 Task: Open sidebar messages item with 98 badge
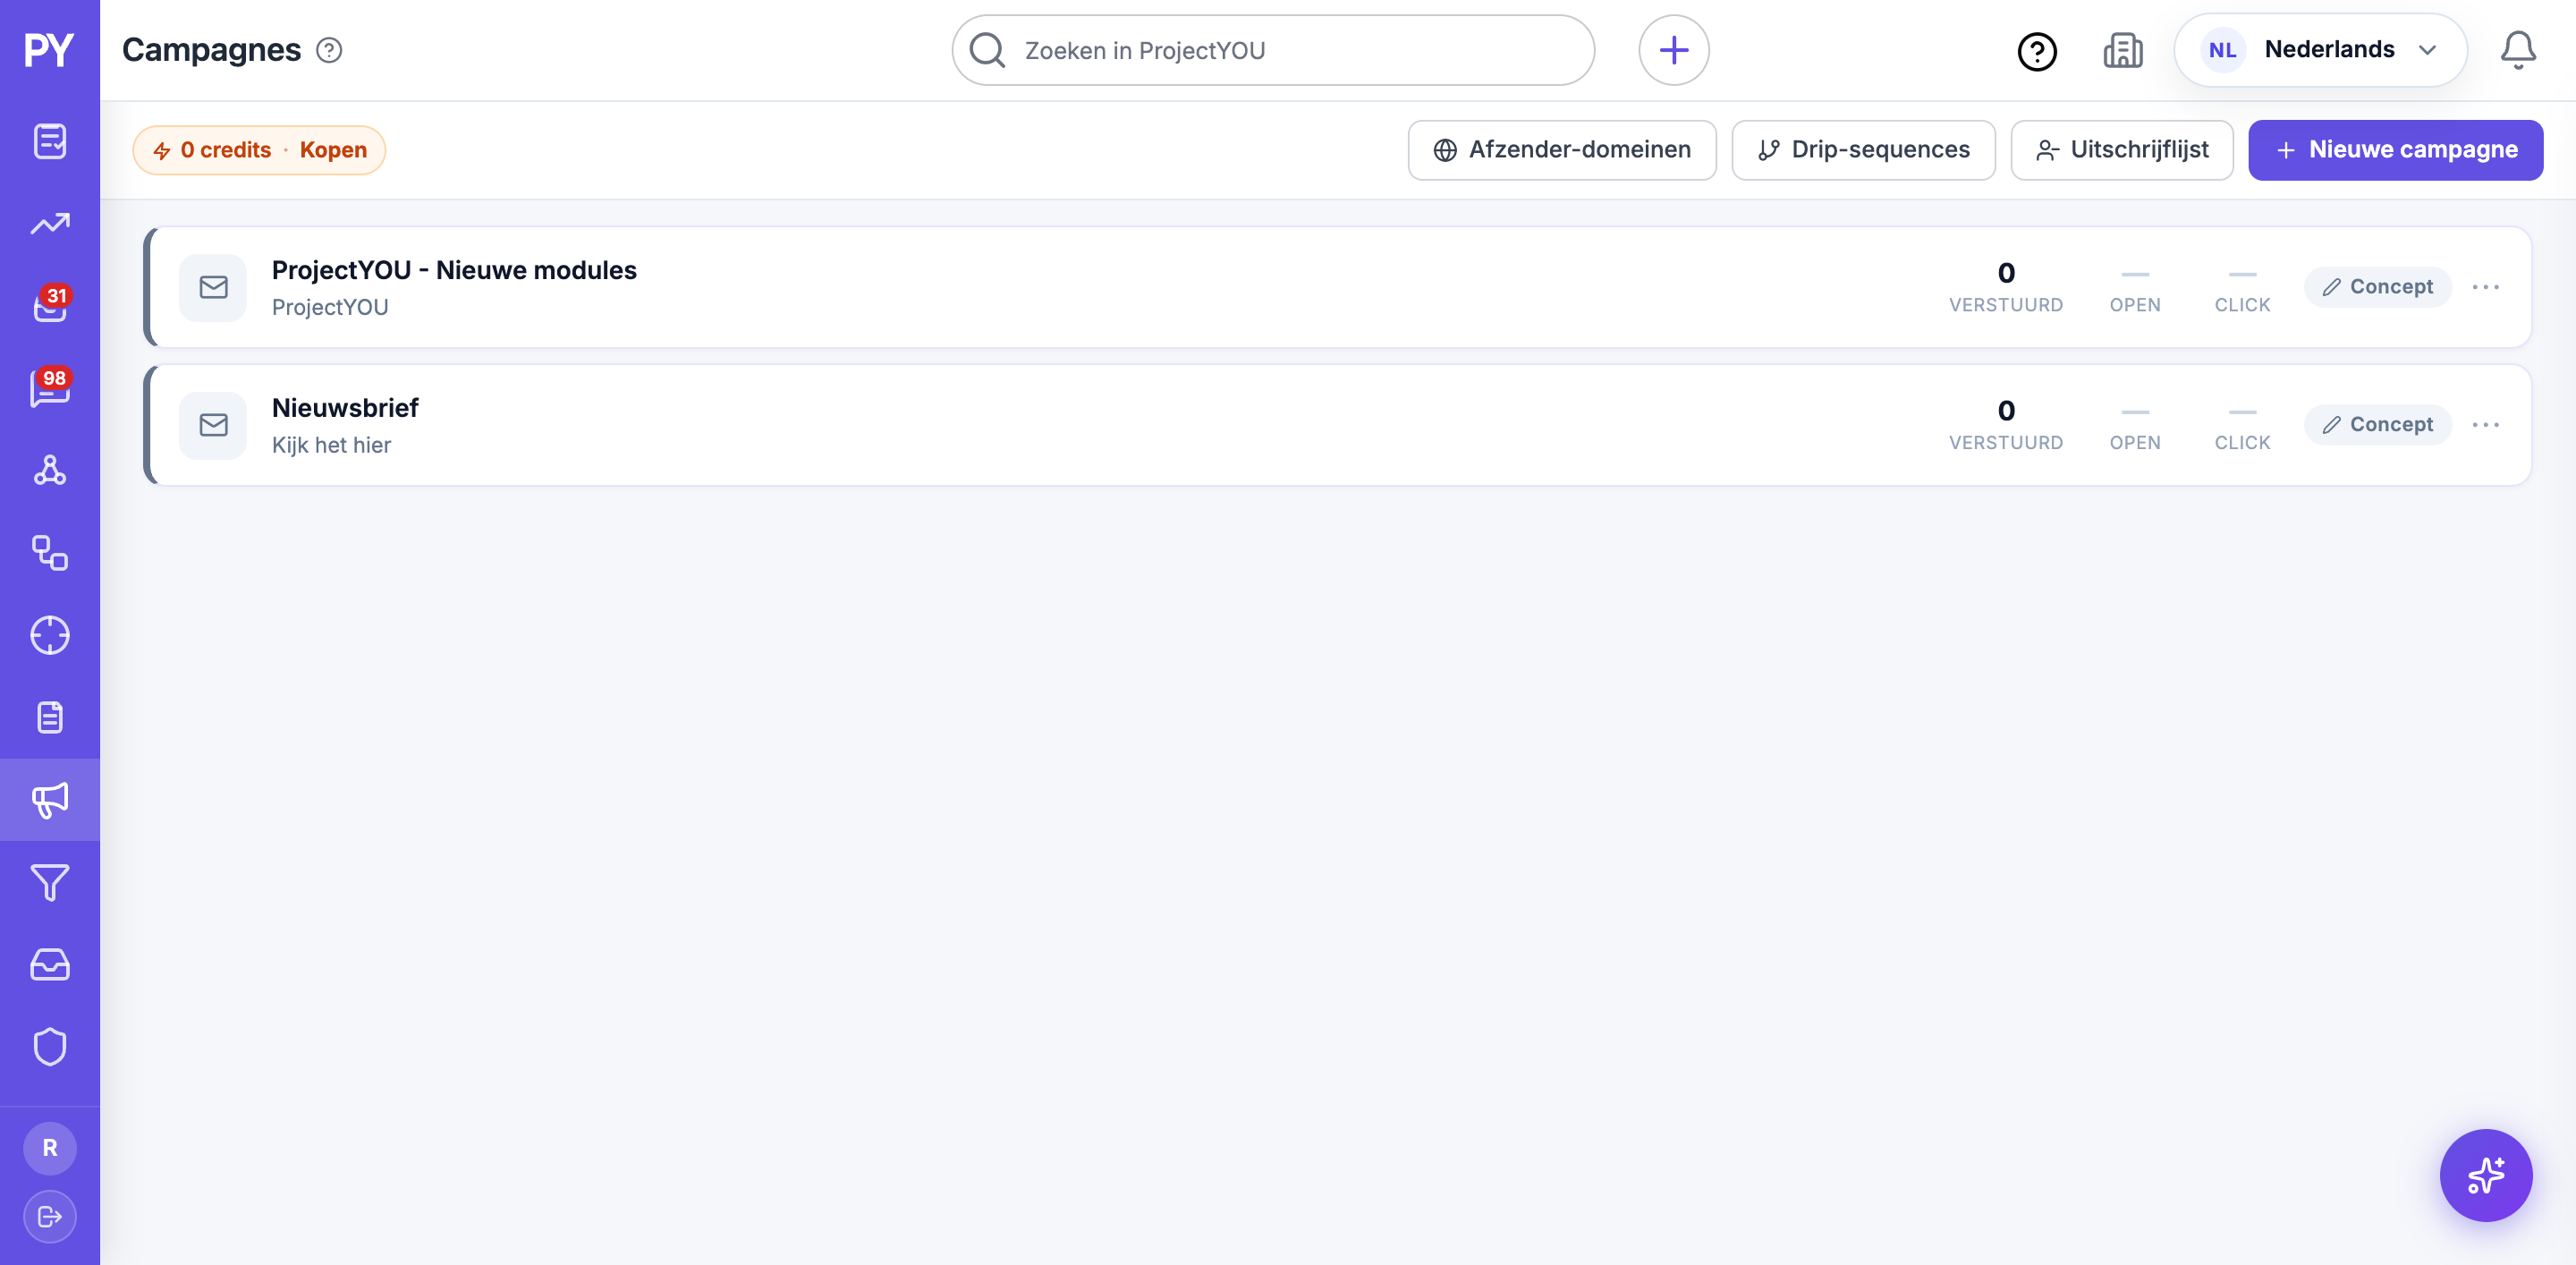coord(50,388)
